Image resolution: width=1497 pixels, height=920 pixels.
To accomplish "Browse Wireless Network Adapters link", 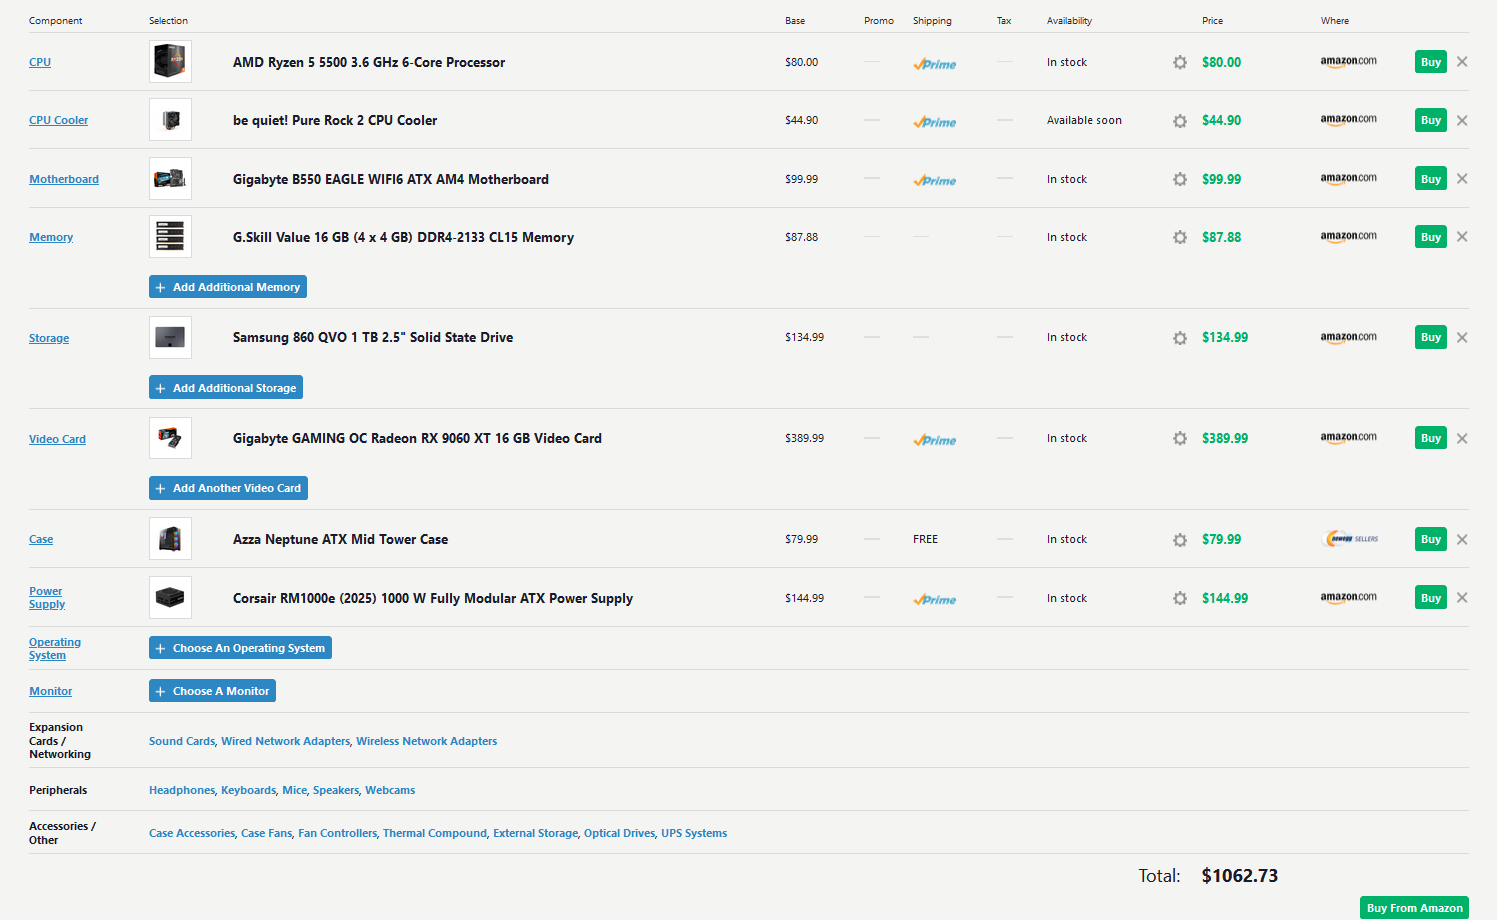I will [x=427, y=741].
